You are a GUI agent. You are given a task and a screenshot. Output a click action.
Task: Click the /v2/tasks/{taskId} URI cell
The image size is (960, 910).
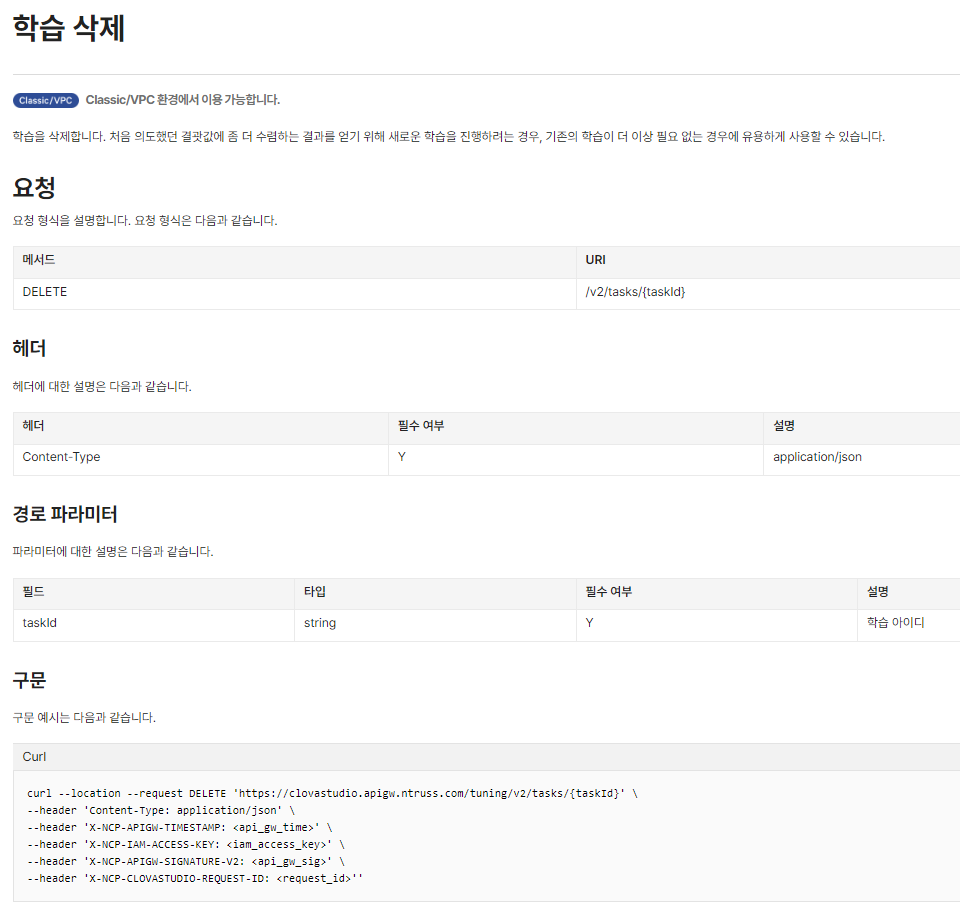click(768, 292)
